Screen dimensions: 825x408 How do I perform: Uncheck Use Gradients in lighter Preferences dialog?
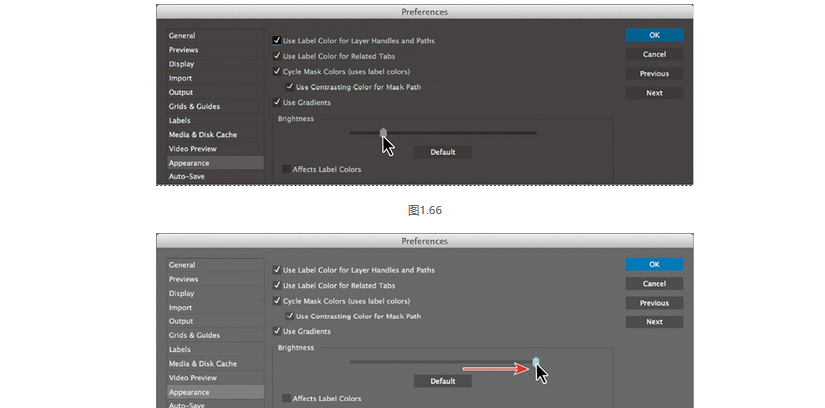click(277, 331)
